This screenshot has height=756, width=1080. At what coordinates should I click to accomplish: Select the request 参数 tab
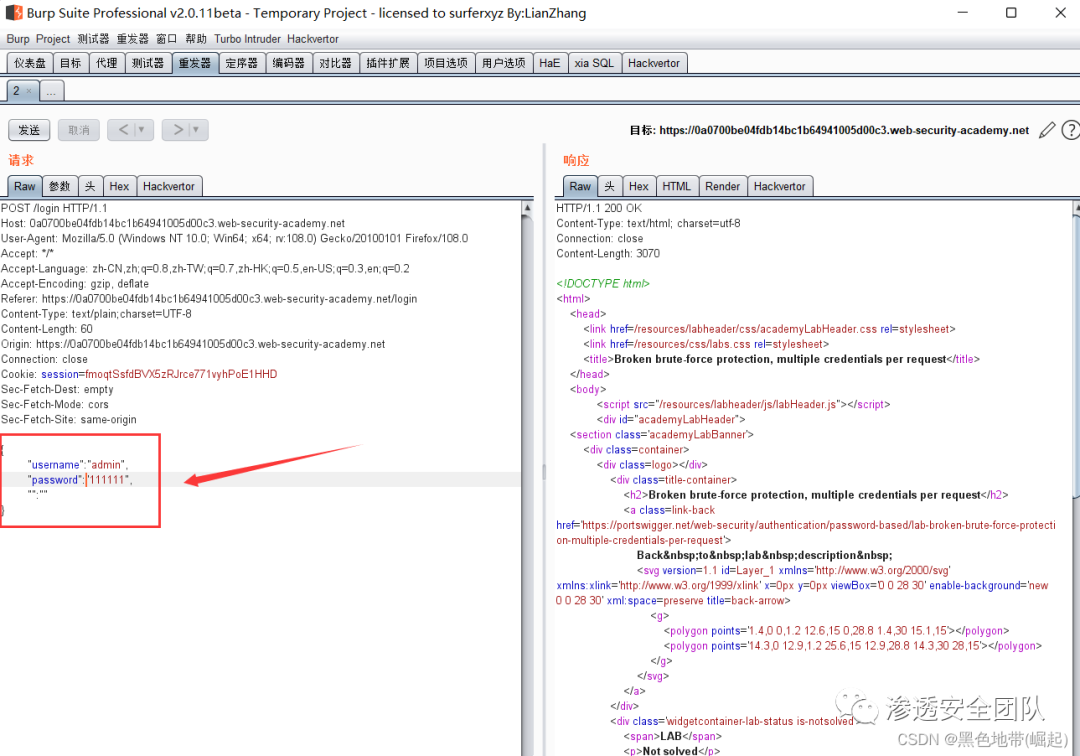[60, 186]
